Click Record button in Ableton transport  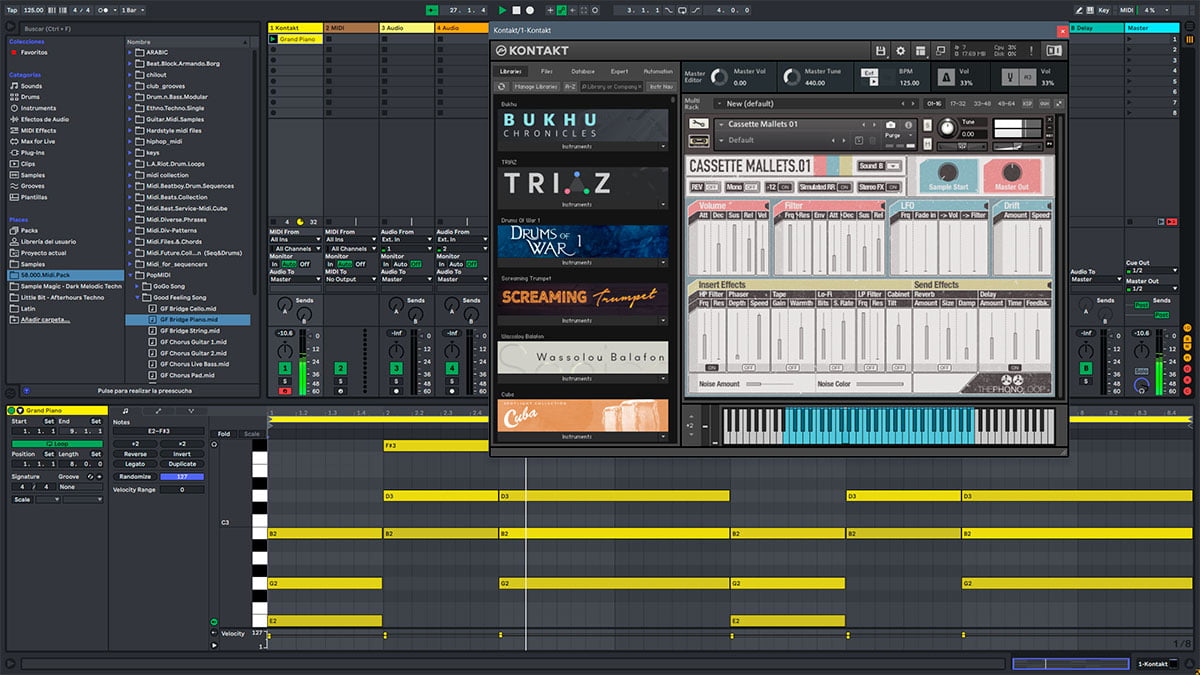click(530, 10)
